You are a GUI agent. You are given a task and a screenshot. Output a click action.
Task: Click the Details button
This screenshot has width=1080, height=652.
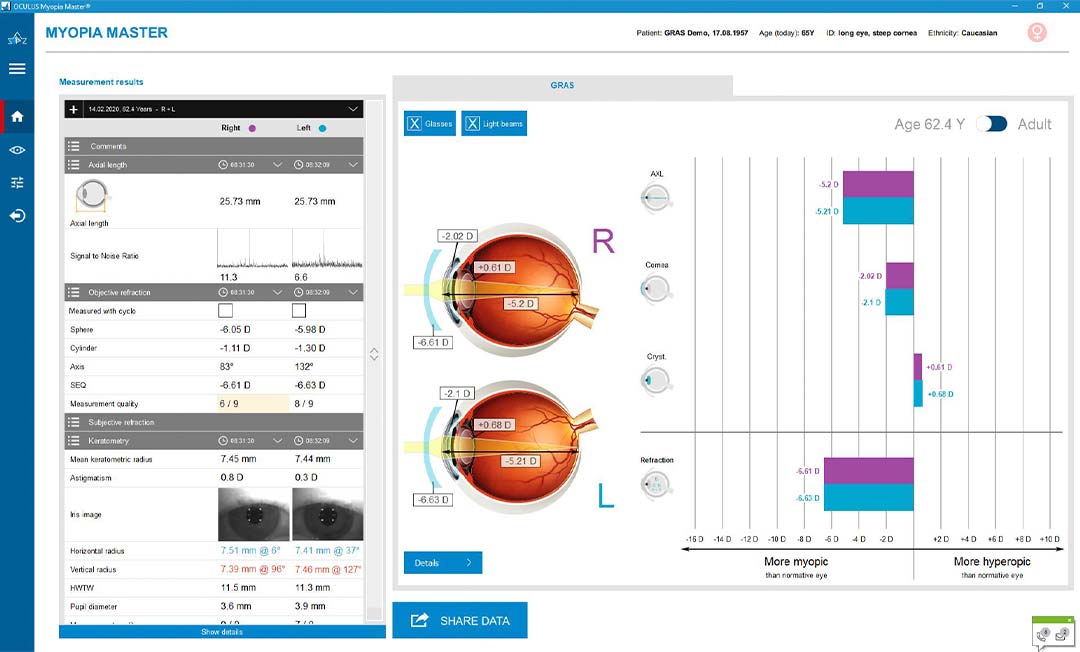point(443,562)
